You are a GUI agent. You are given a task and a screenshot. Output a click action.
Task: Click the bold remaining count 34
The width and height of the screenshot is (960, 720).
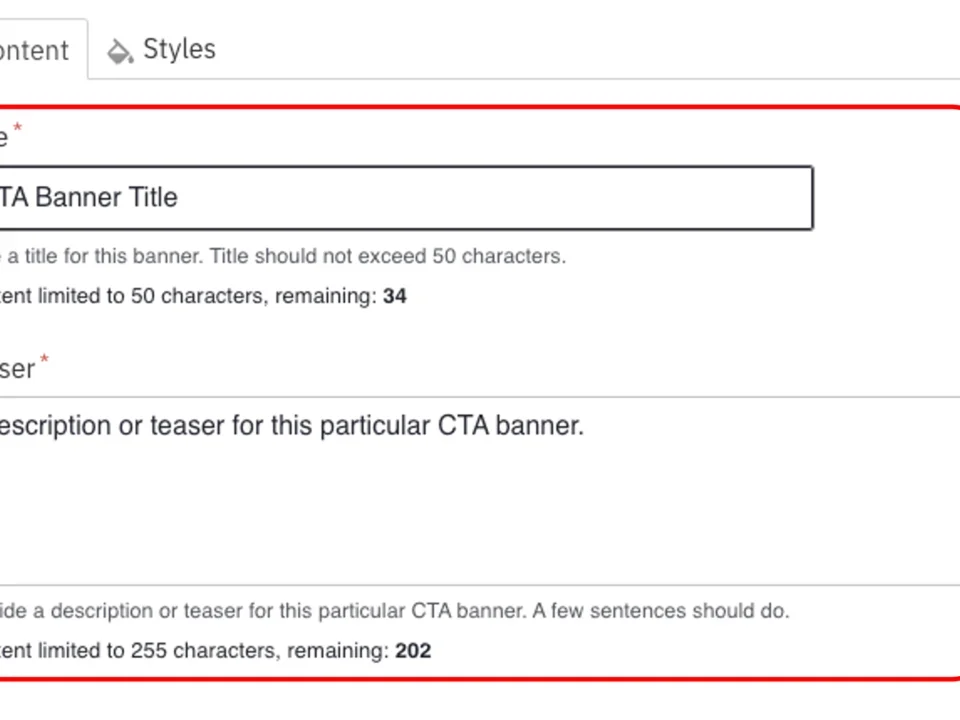(394, 295)
